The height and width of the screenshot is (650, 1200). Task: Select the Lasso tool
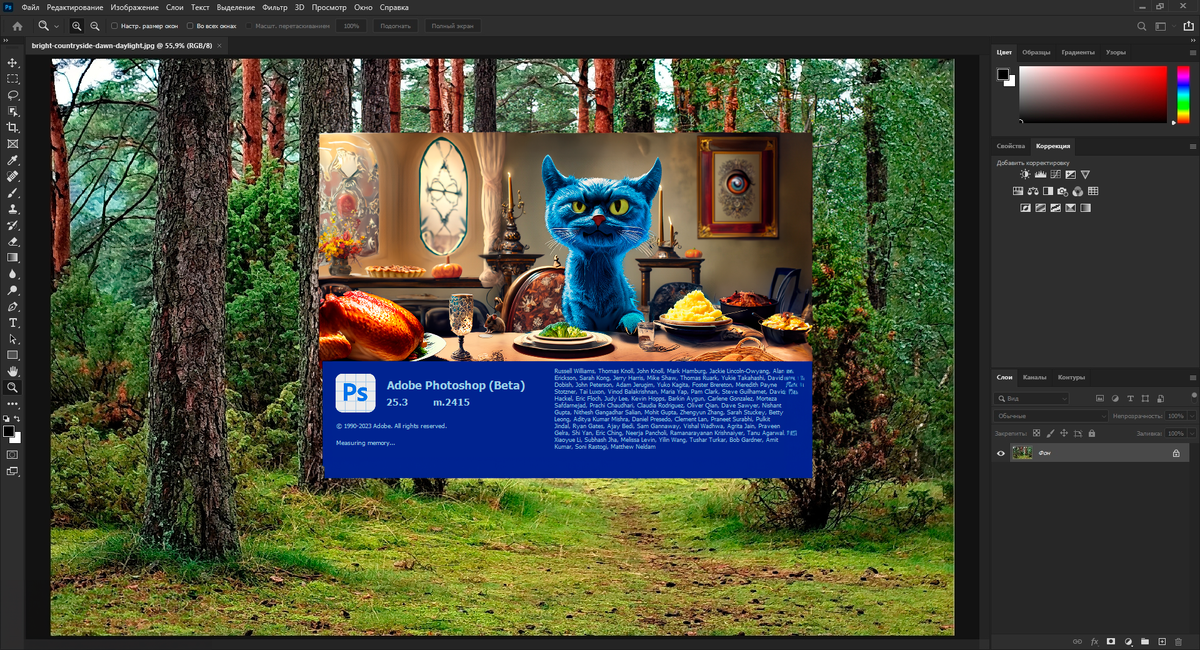(x=13, y=95)
